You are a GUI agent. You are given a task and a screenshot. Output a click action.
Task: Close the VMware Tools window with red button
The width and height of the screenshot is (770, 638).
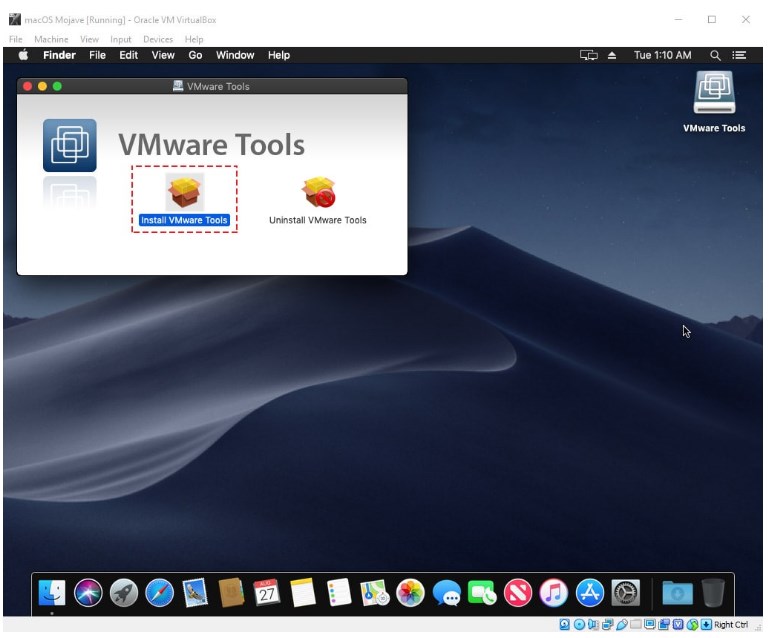click(28, 86)
